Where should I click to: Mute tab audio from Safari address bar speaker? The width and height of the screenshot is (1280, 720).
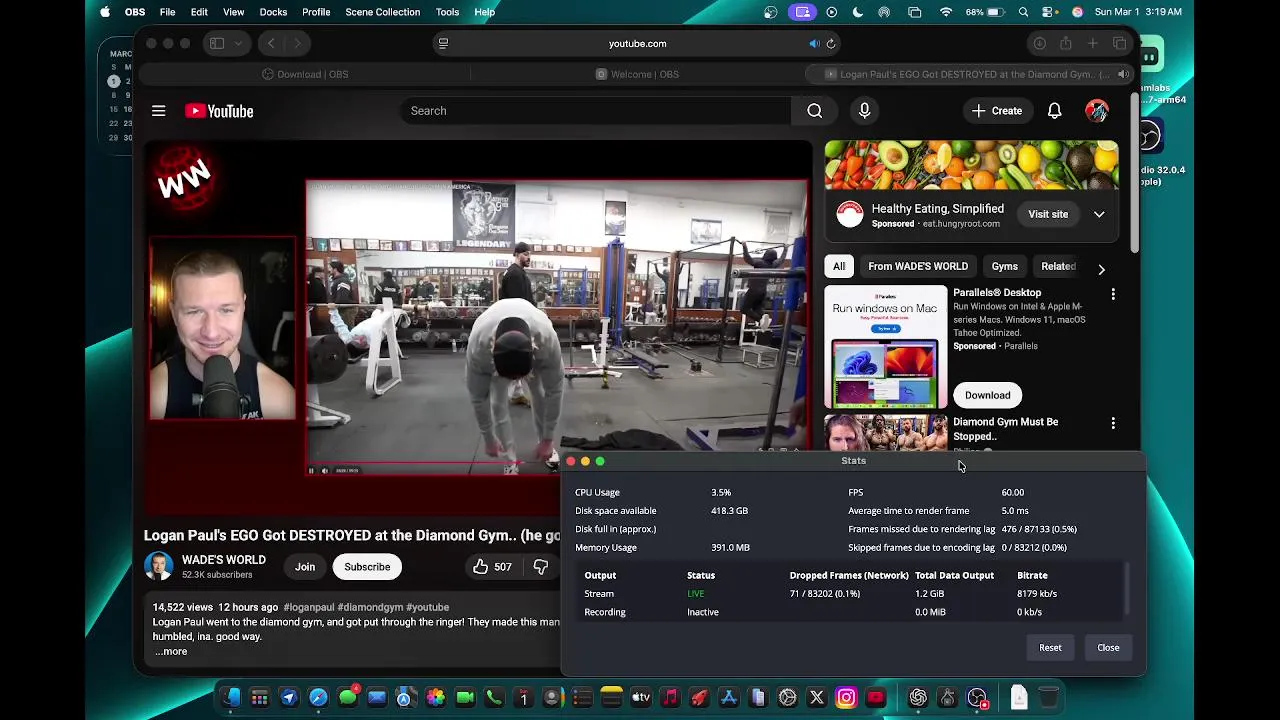814,44
